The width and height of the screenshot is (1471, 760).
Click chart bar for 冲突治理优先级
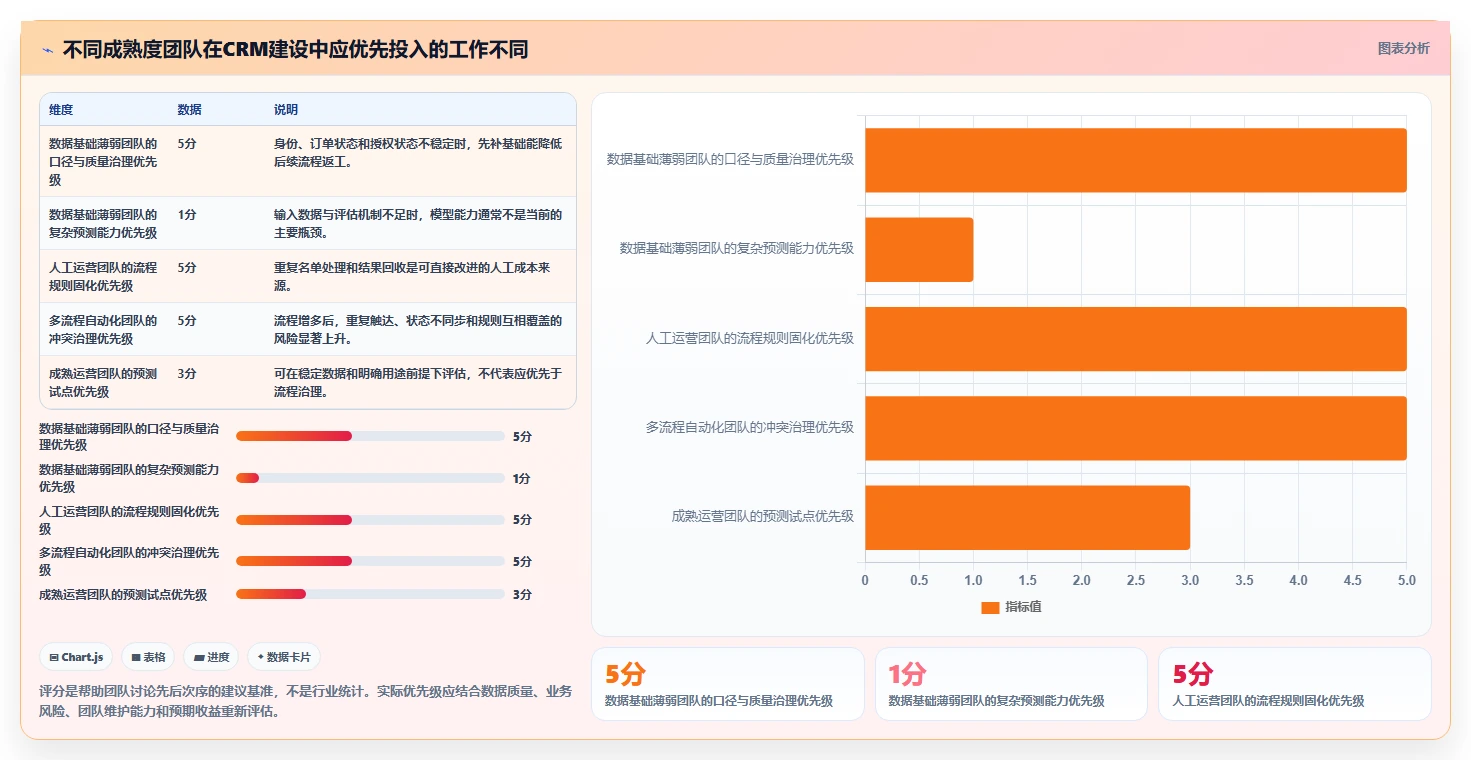click(1136, 428)
